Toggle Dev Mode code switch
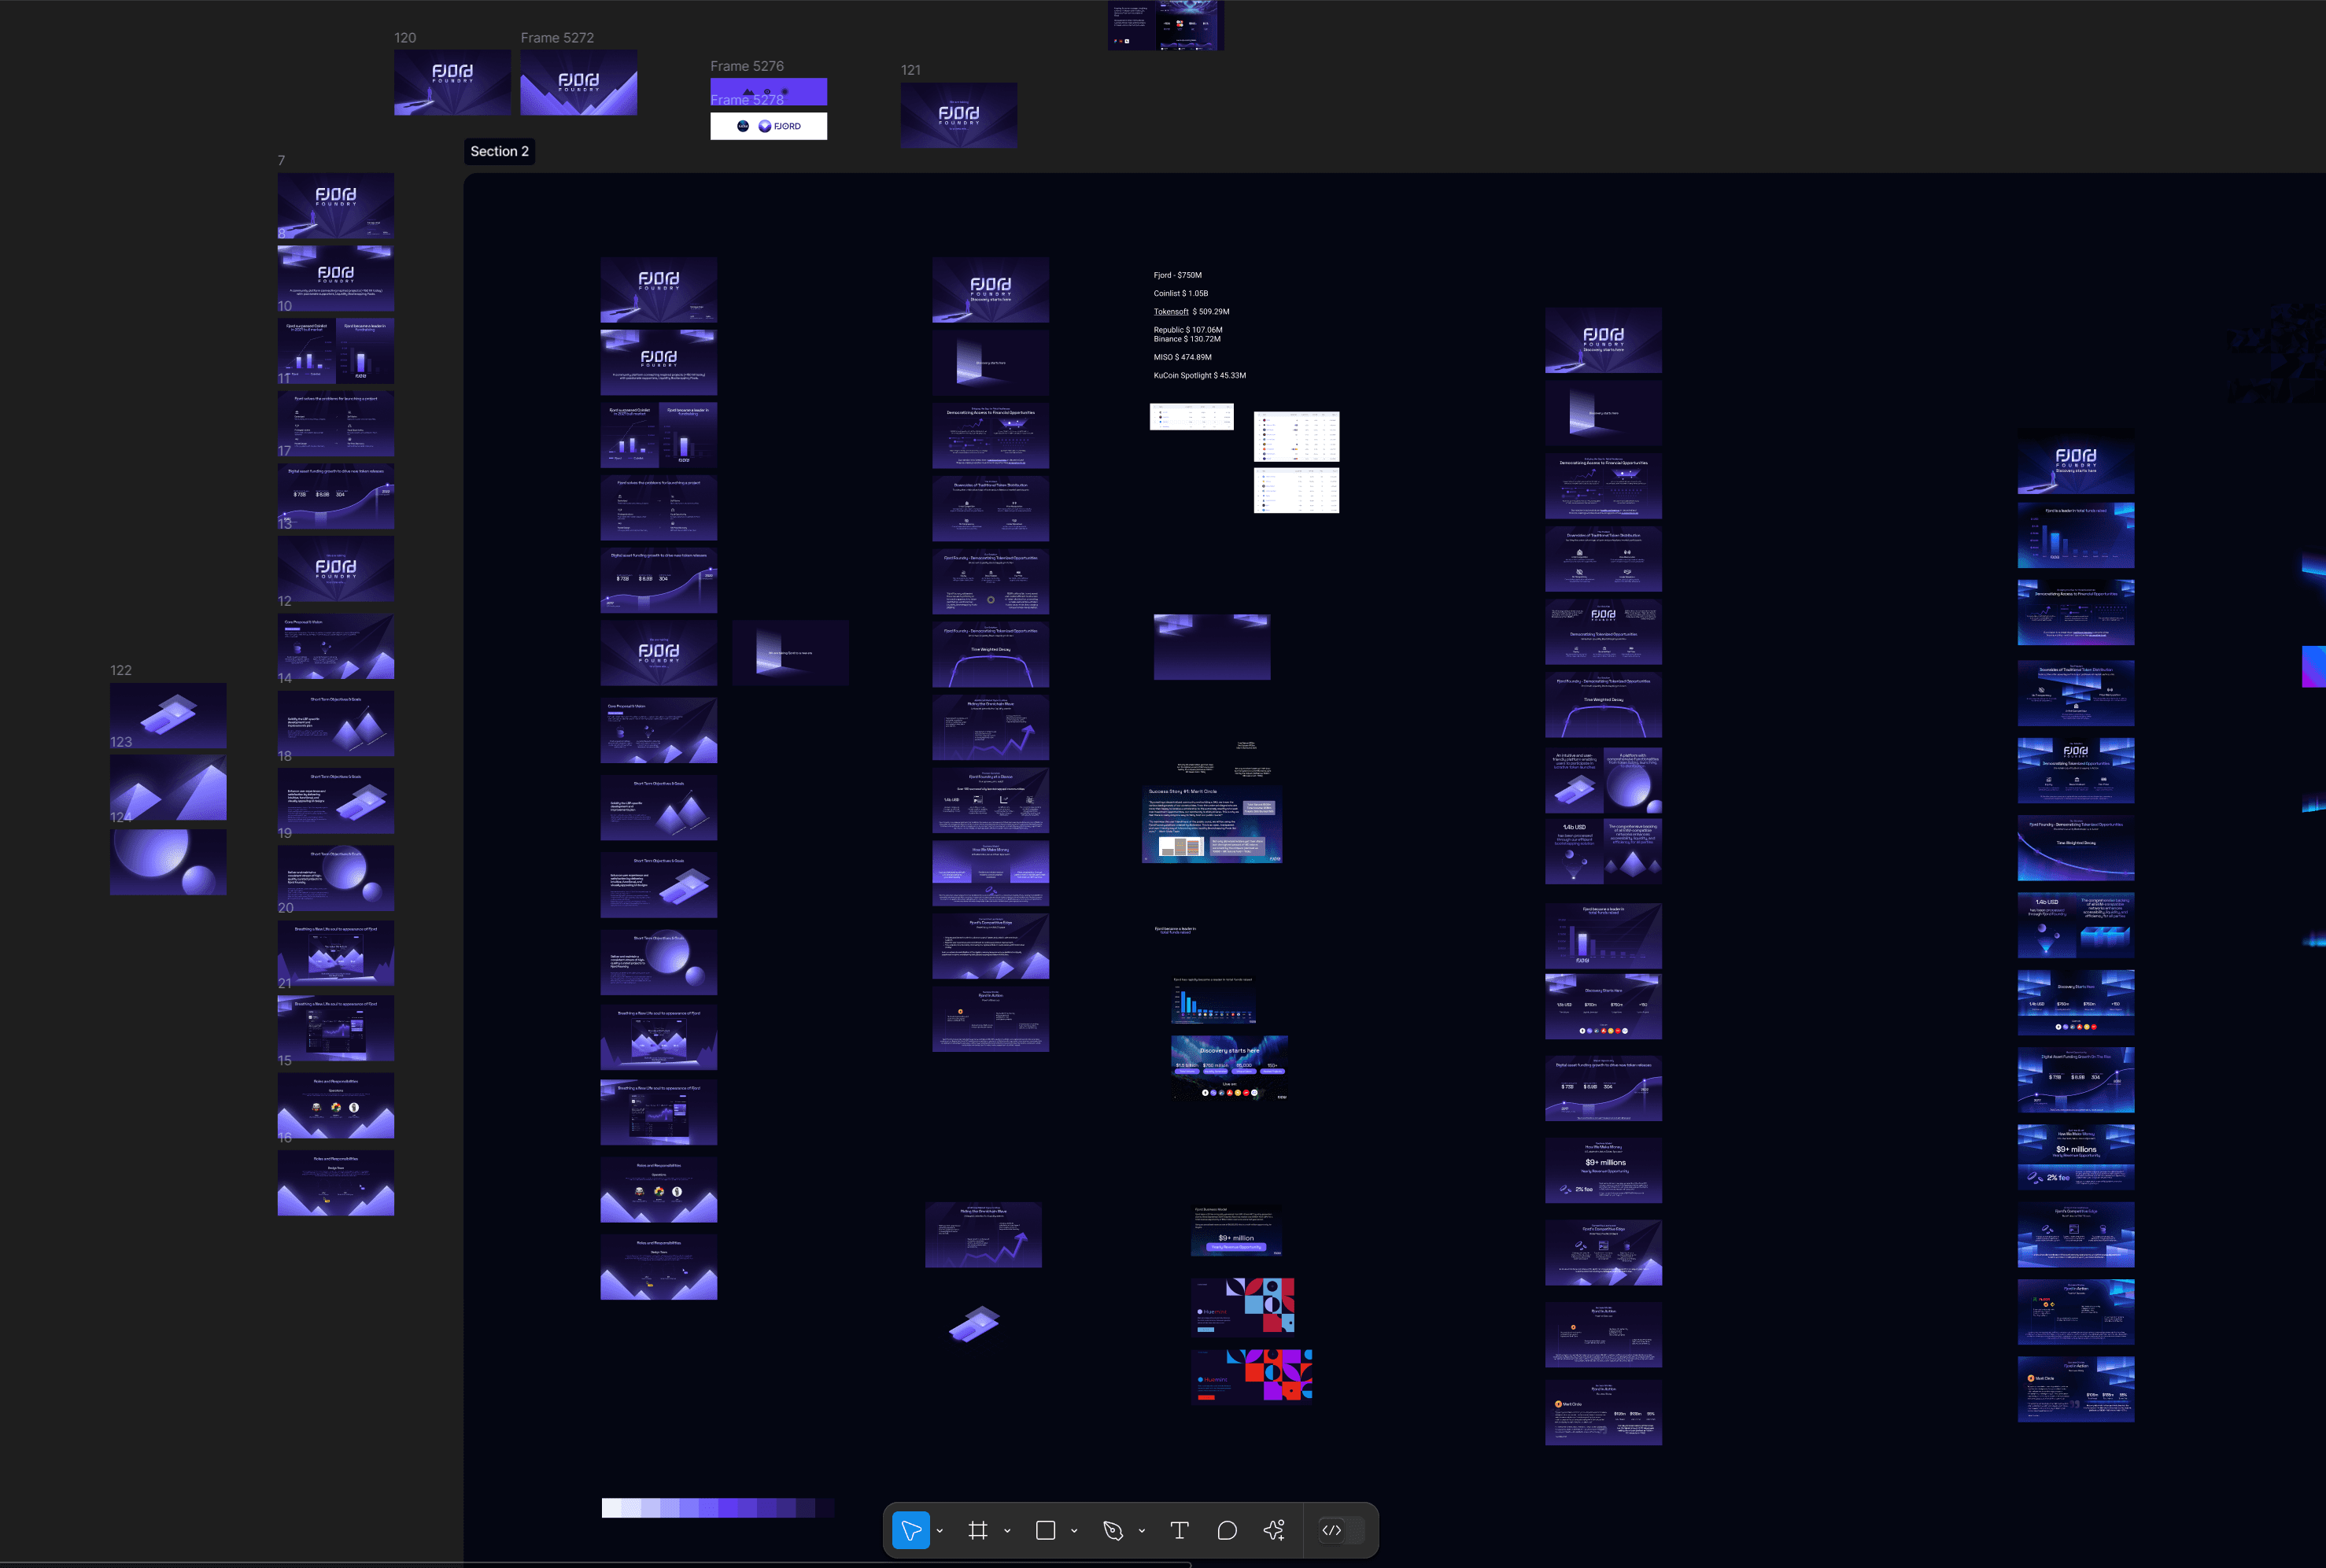This screenshot has width=2326, height=1568. tap(1341, 1530)
